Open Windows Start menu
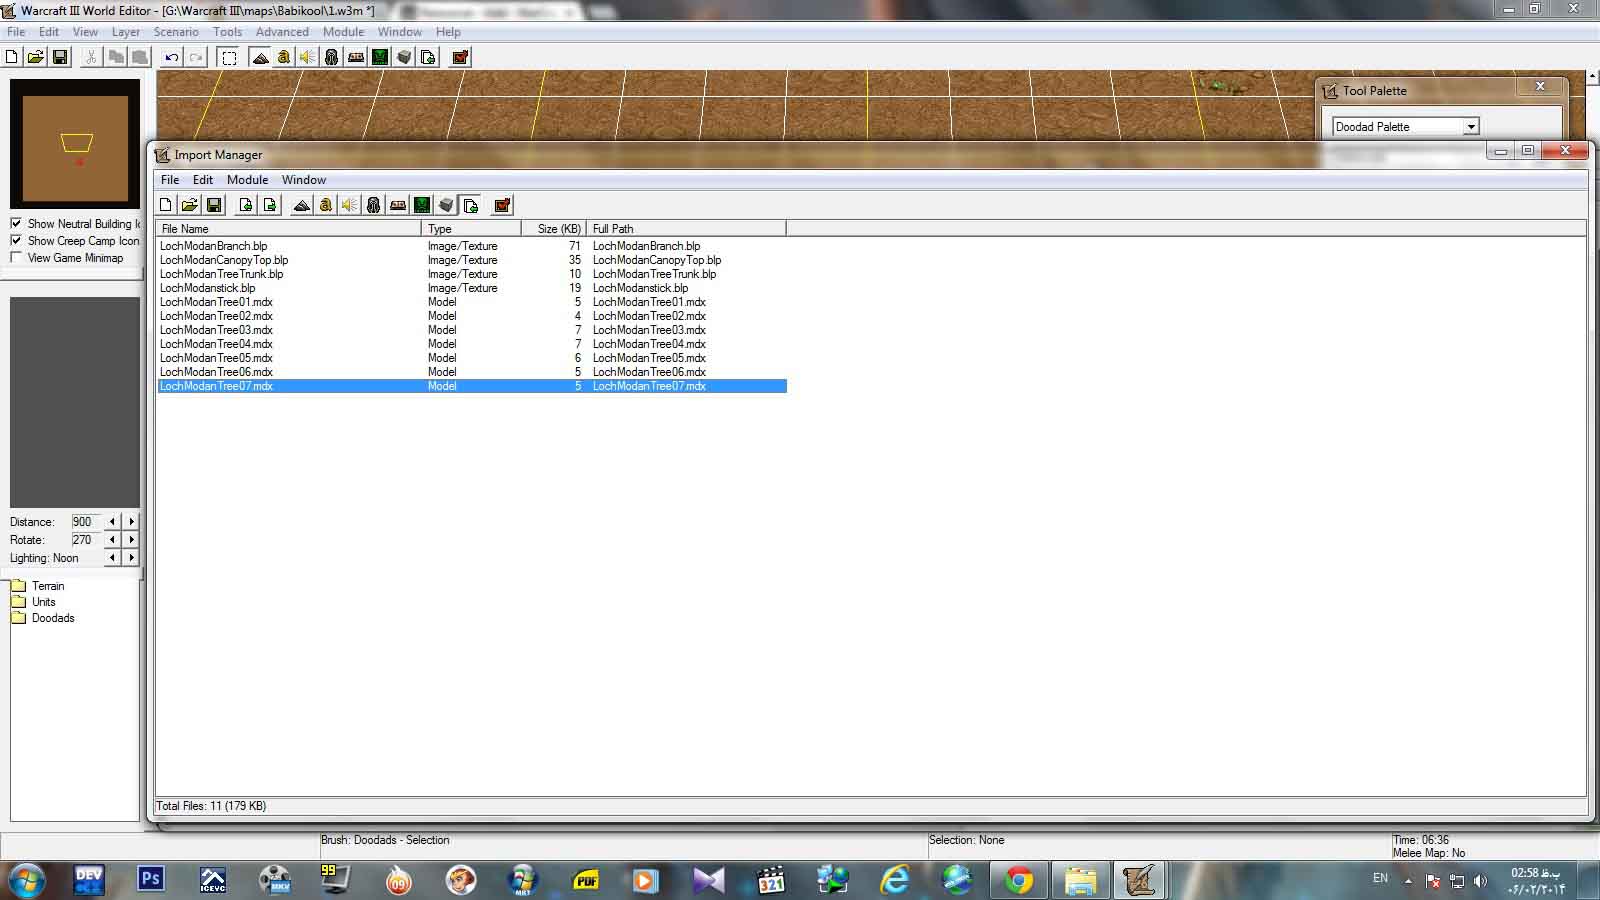 tap(27, 880)
